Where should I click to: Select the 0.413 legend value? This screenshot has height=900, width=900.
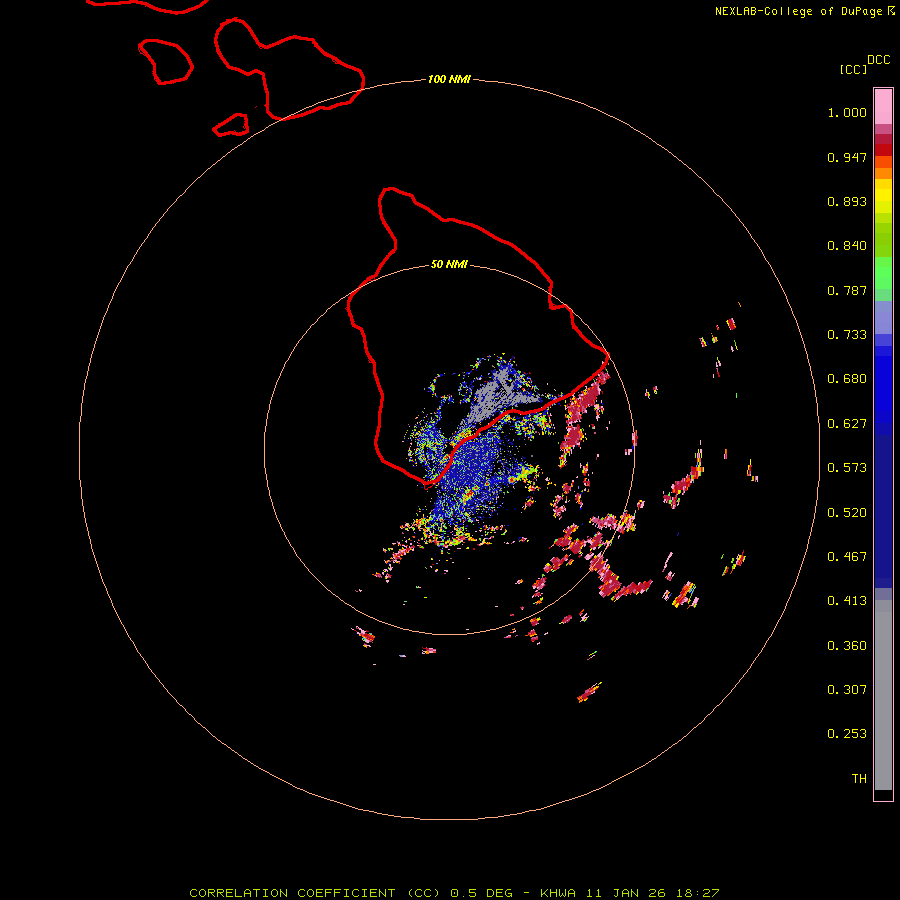847,601
